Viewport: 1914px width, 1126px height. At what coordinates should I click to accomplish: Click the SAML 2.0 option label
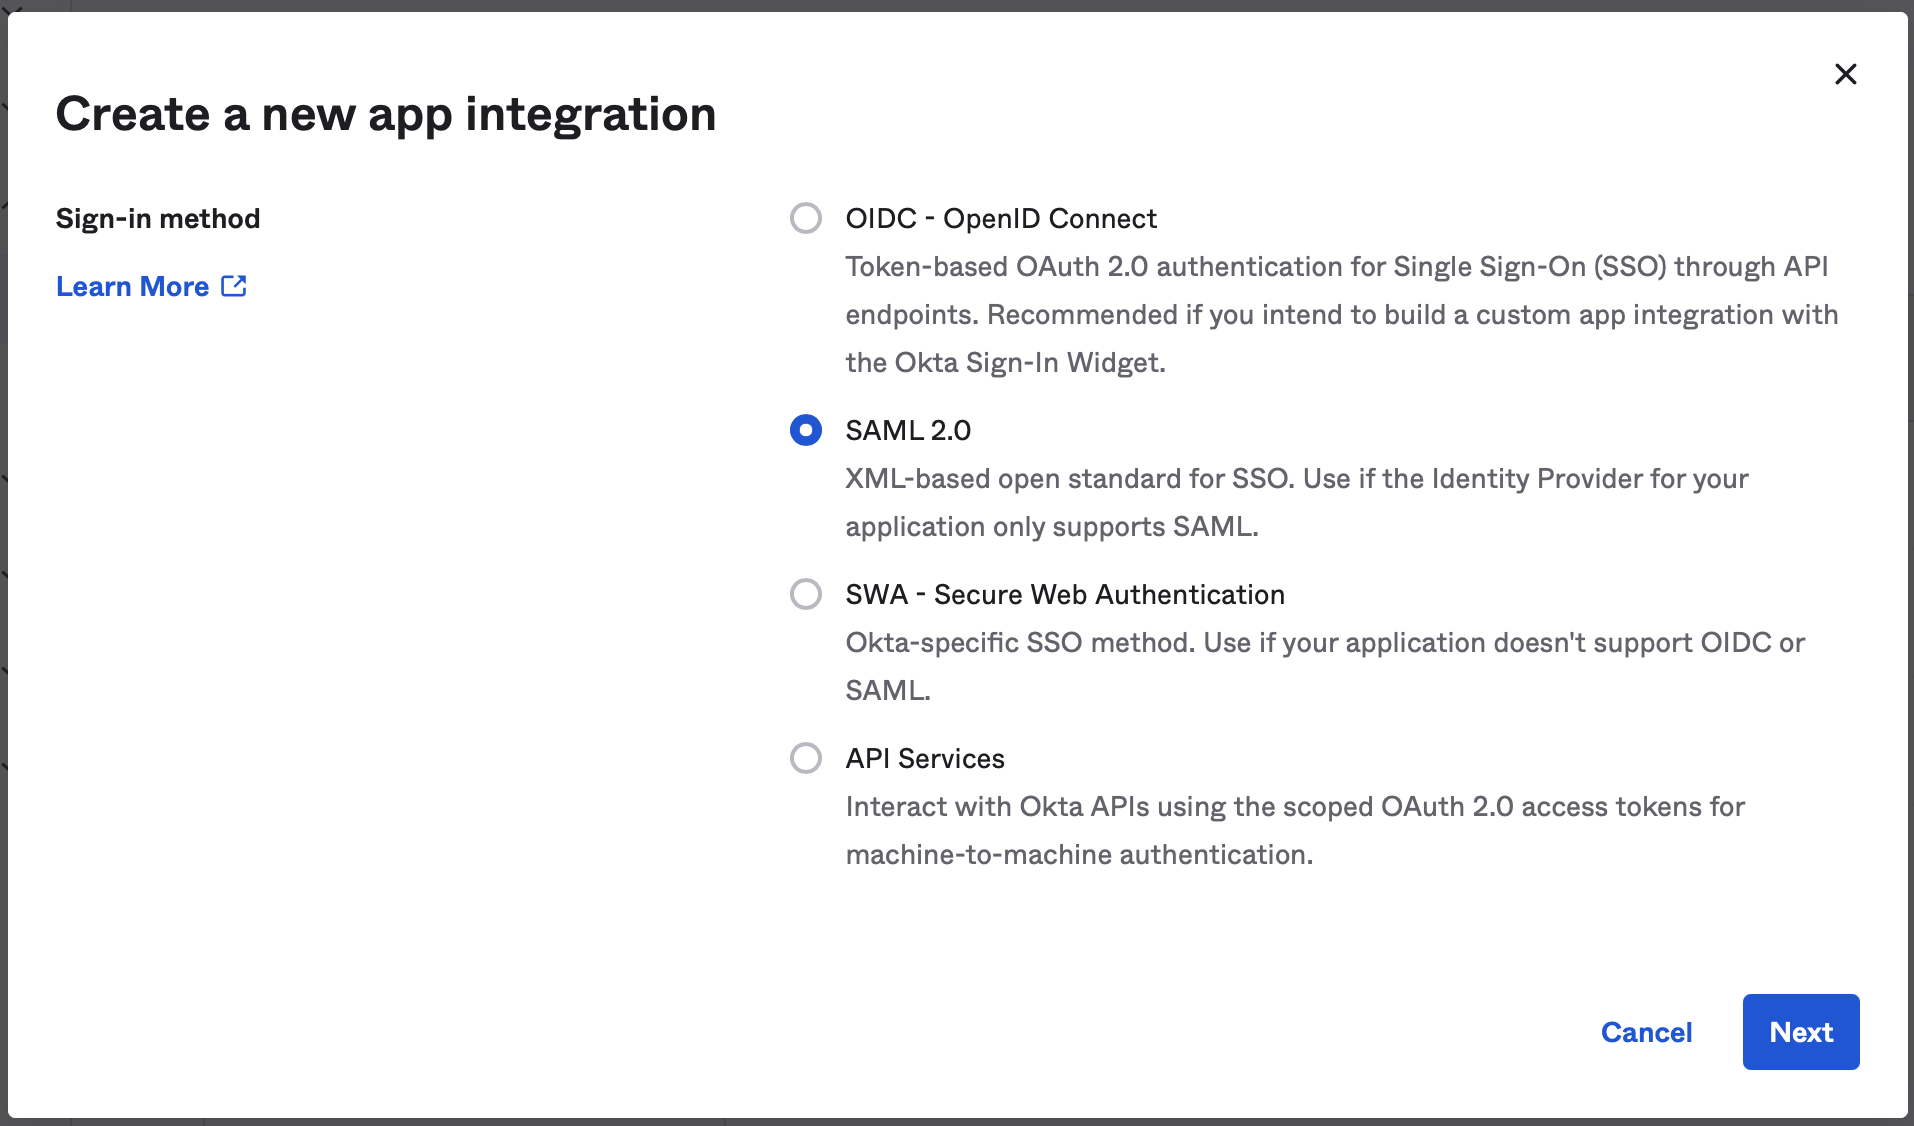908,430
